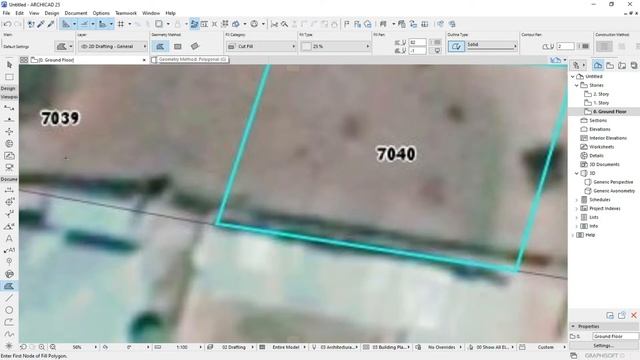Click the fill type 25% preview swatch
Viewport: 640px width, 360px height.
coord(306,46)
